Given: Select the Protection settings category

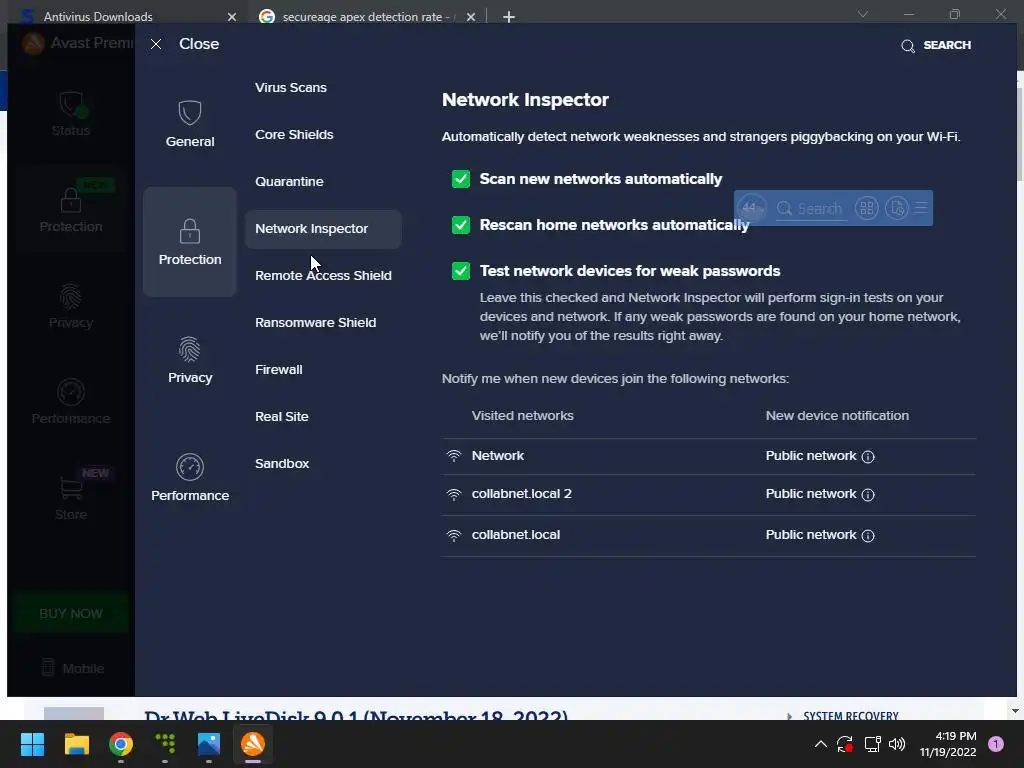Looking at the screenshot, I should 189,242.
